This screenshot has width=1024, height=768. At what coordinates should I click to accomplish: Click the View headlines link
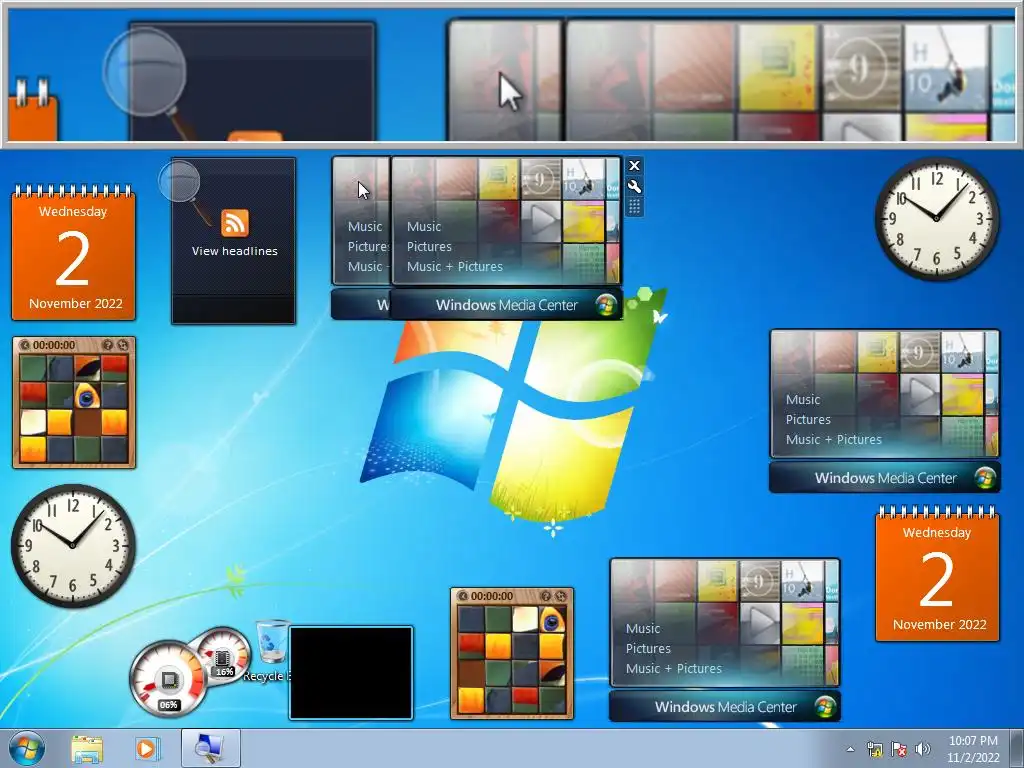pos(234,251)
